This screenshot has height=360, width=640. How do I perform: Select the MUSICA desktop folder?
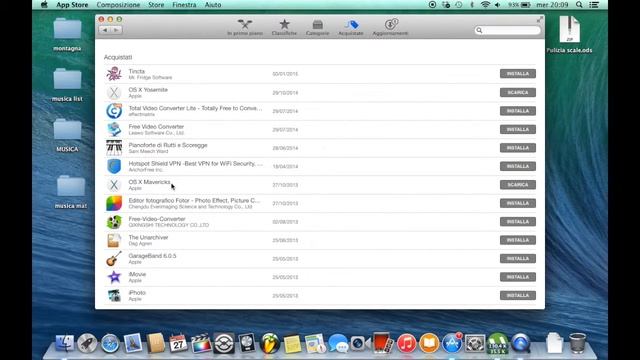67,135
